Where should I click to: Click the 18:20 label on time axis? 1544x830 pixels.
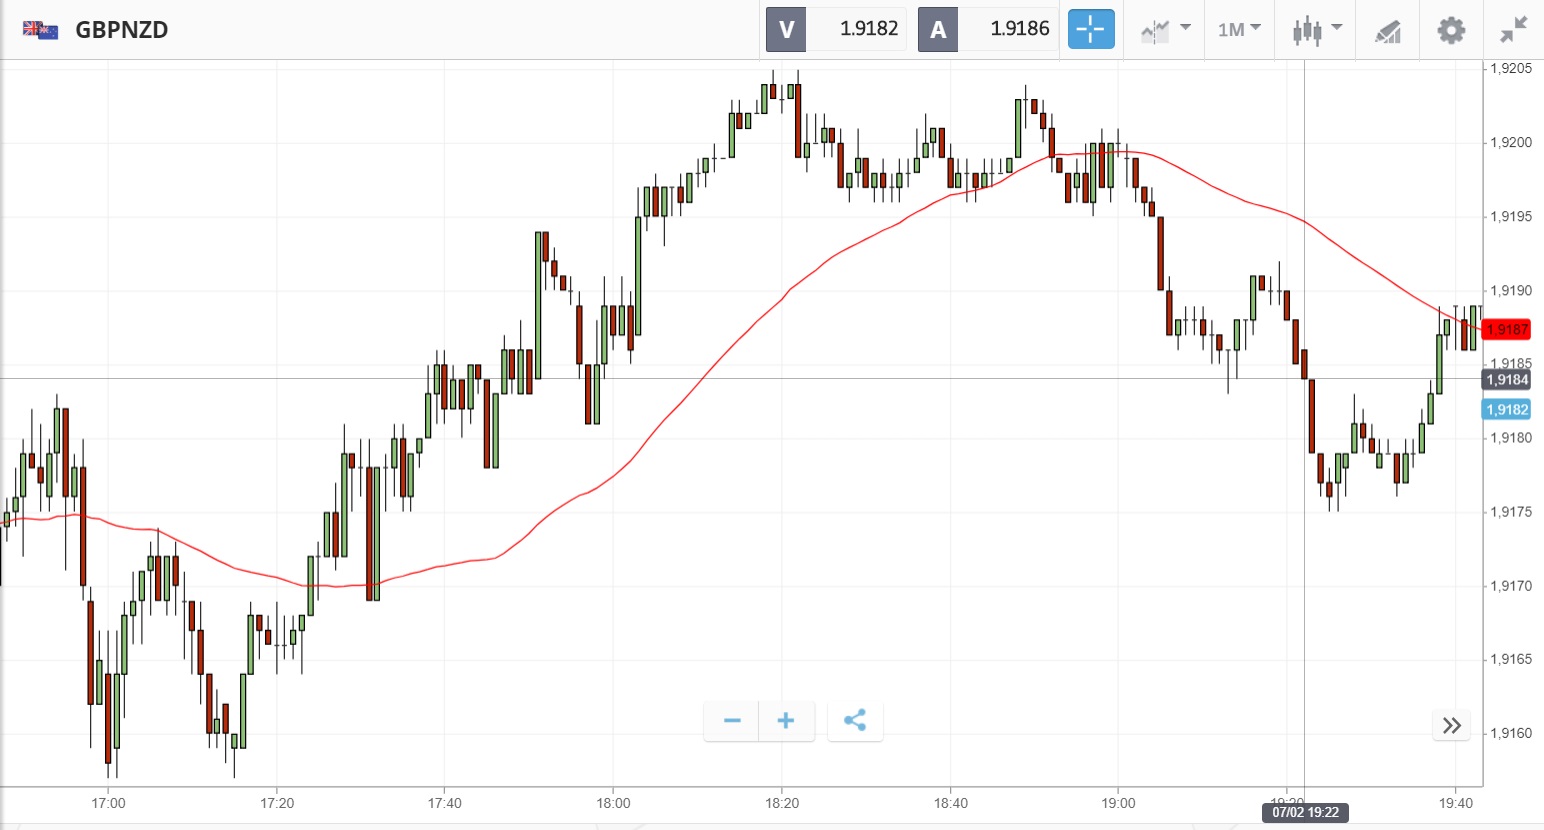782,803
